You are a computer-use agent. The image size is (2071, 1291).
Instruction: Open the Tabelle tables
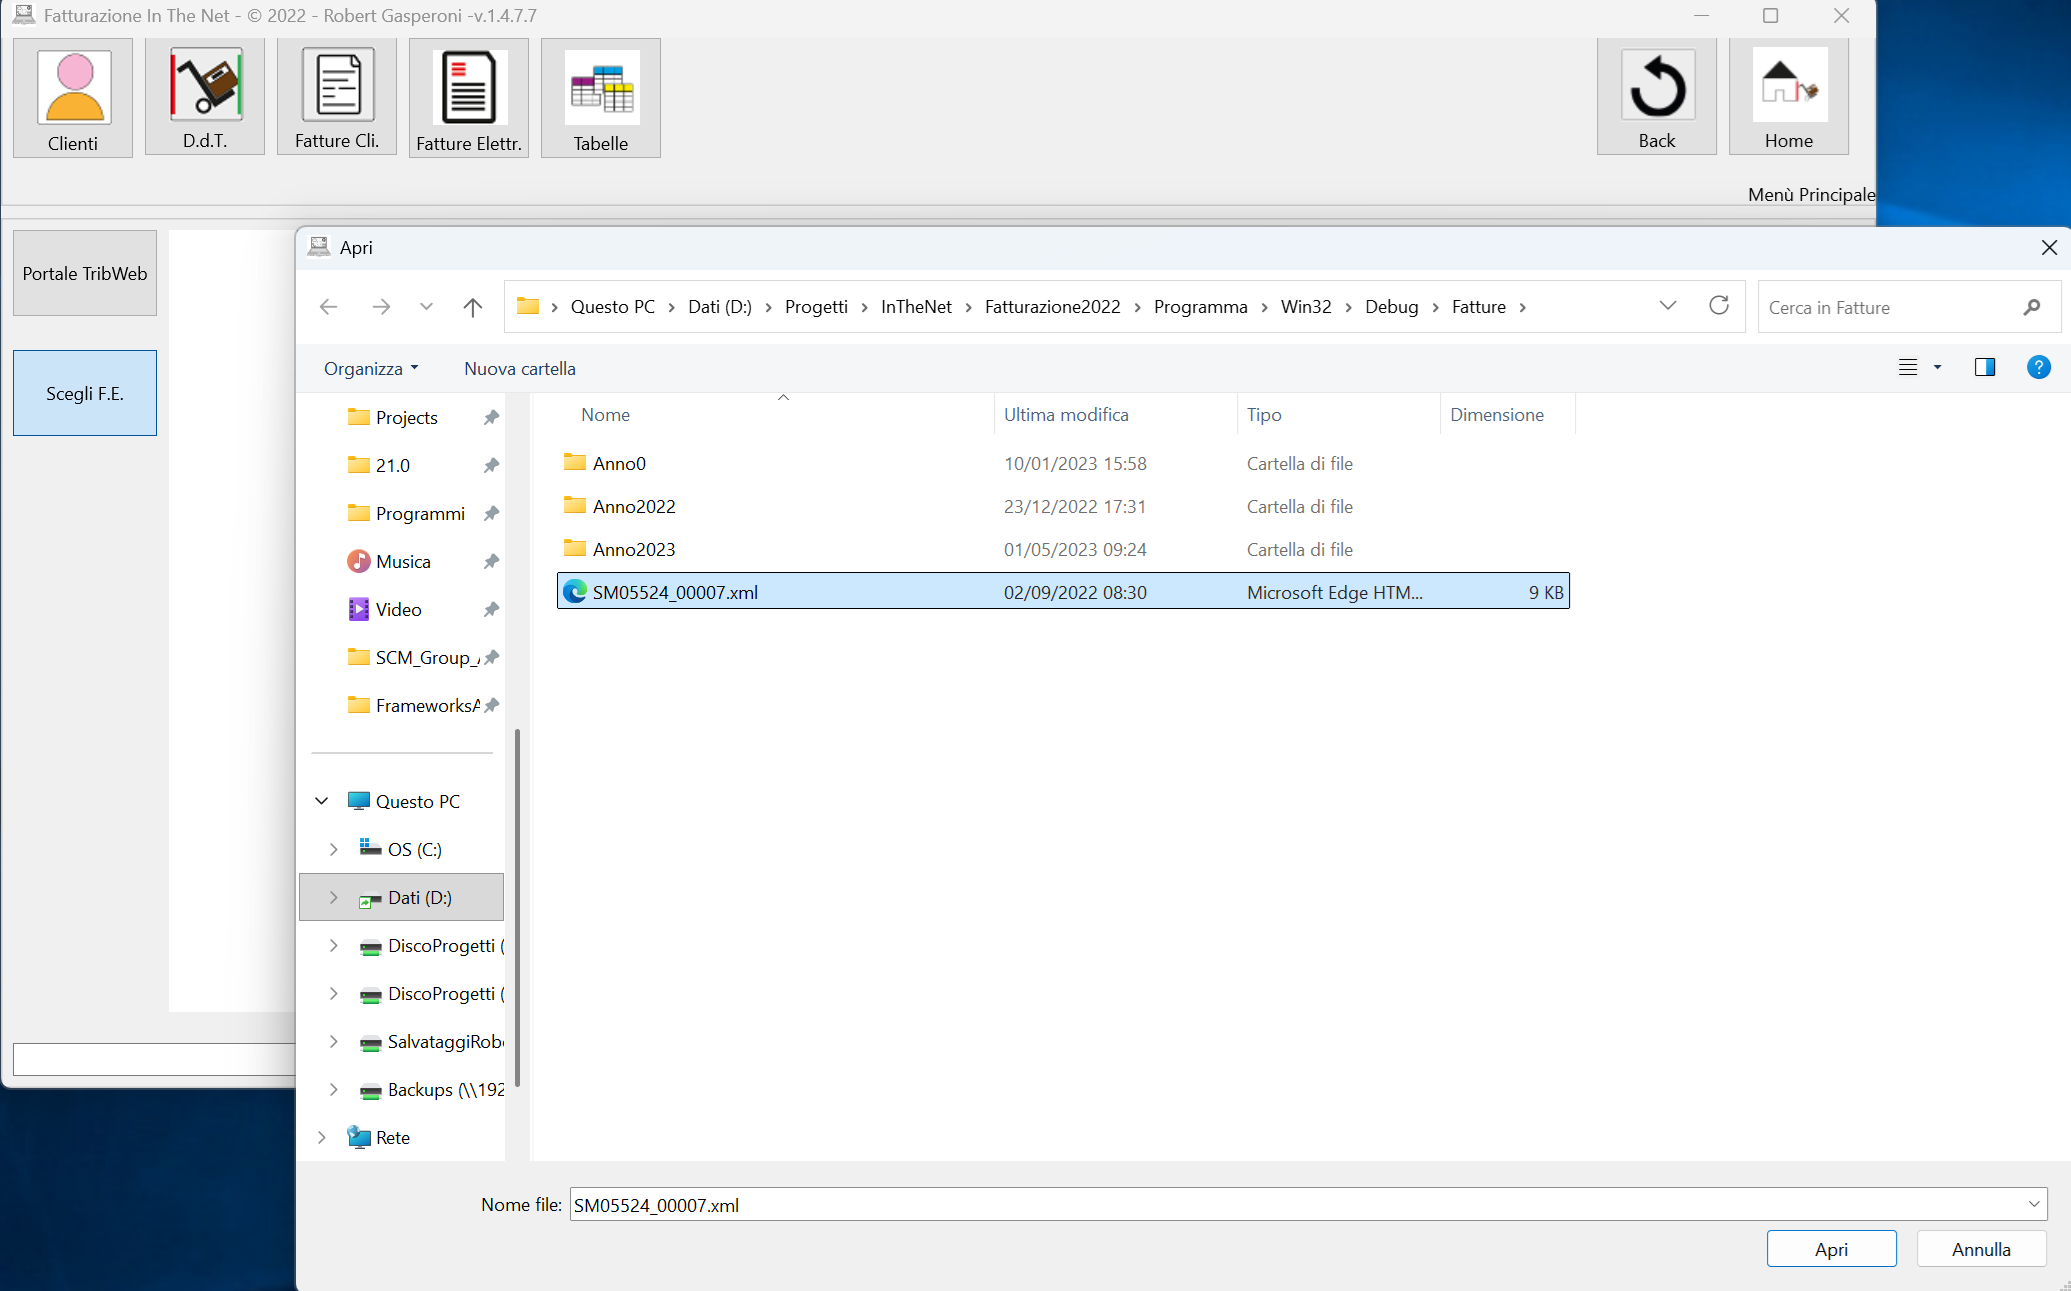601,98
